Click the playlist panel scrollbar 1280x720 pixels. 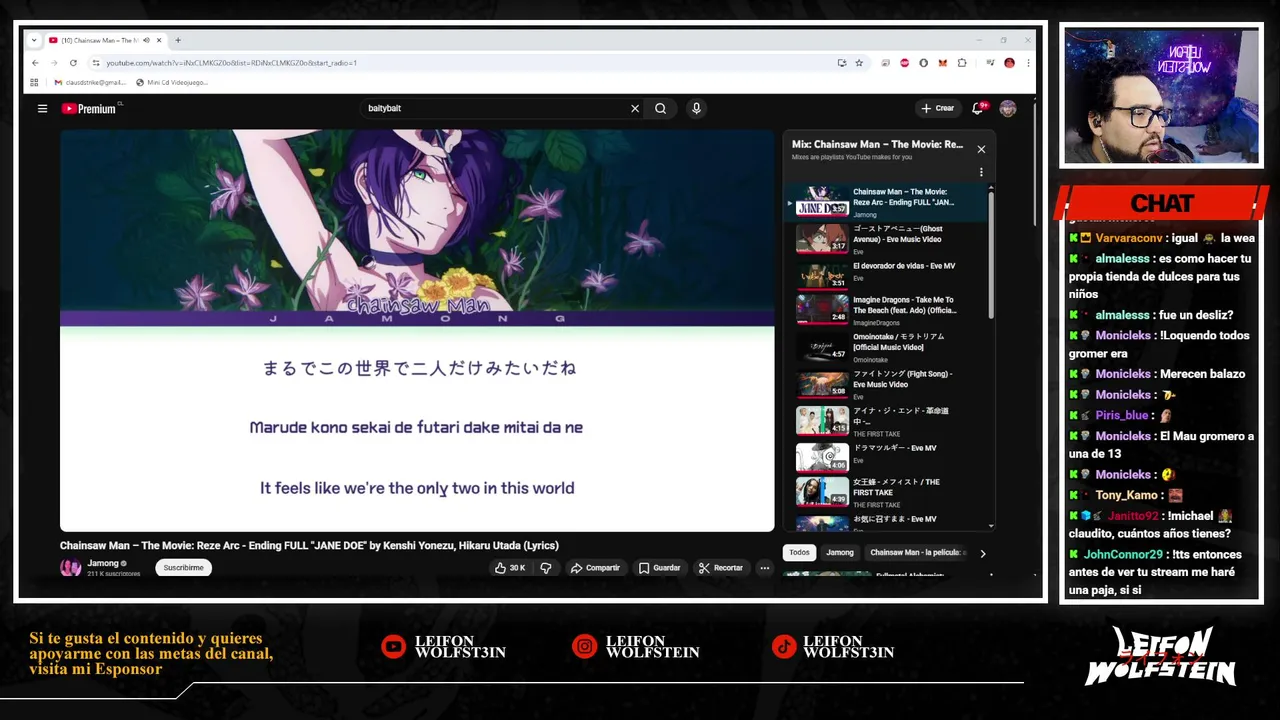tap(991, 255)
